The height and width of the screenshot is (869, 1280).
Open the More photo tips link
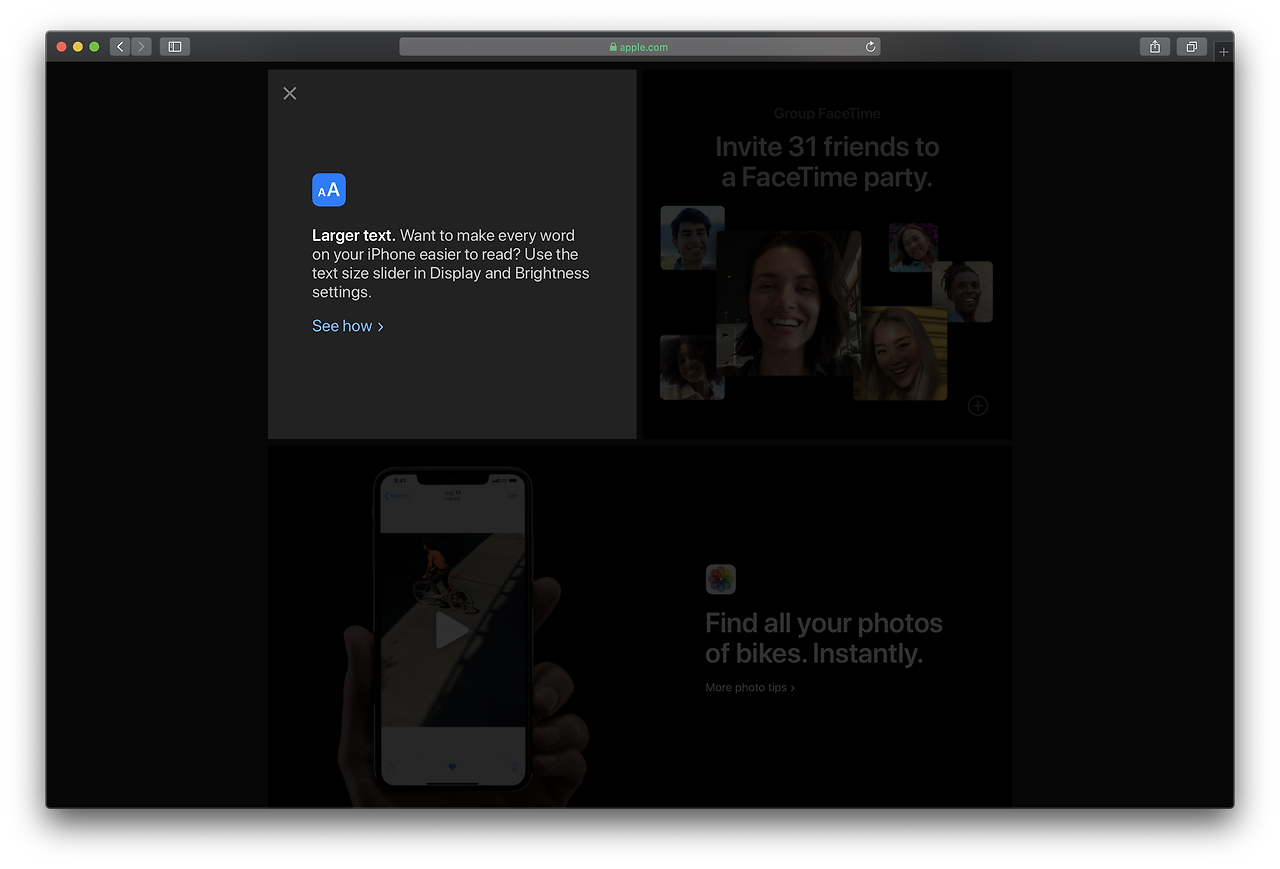point(750,688)
